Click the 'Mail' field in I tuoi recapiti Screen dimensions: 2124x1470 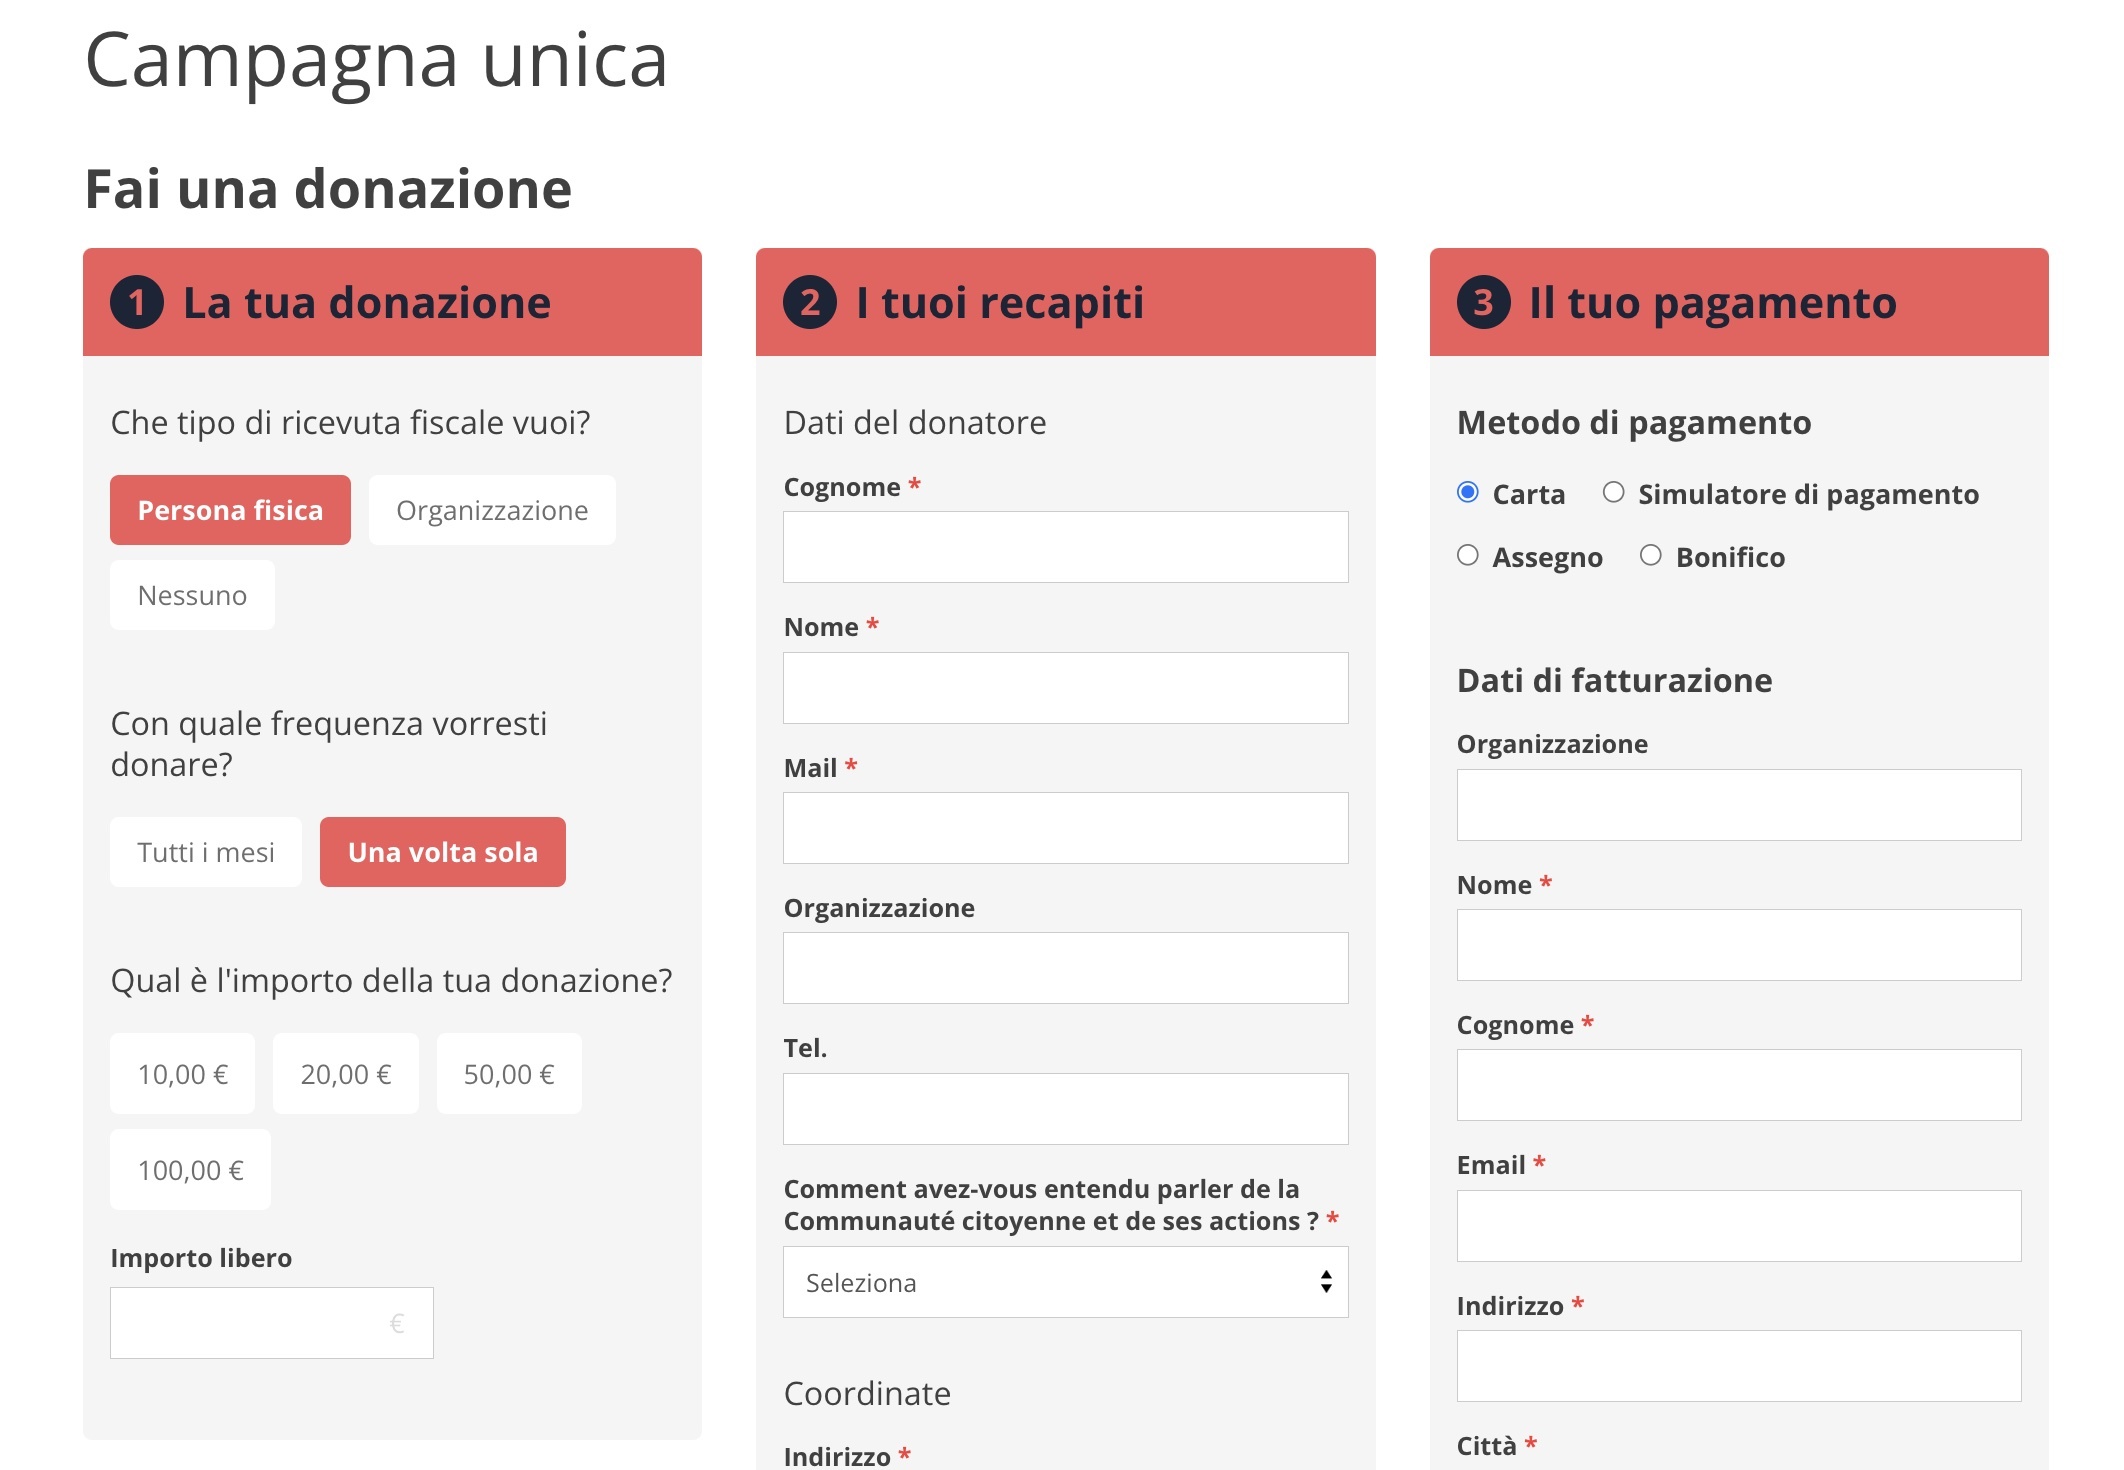(x=1064, y=827)
